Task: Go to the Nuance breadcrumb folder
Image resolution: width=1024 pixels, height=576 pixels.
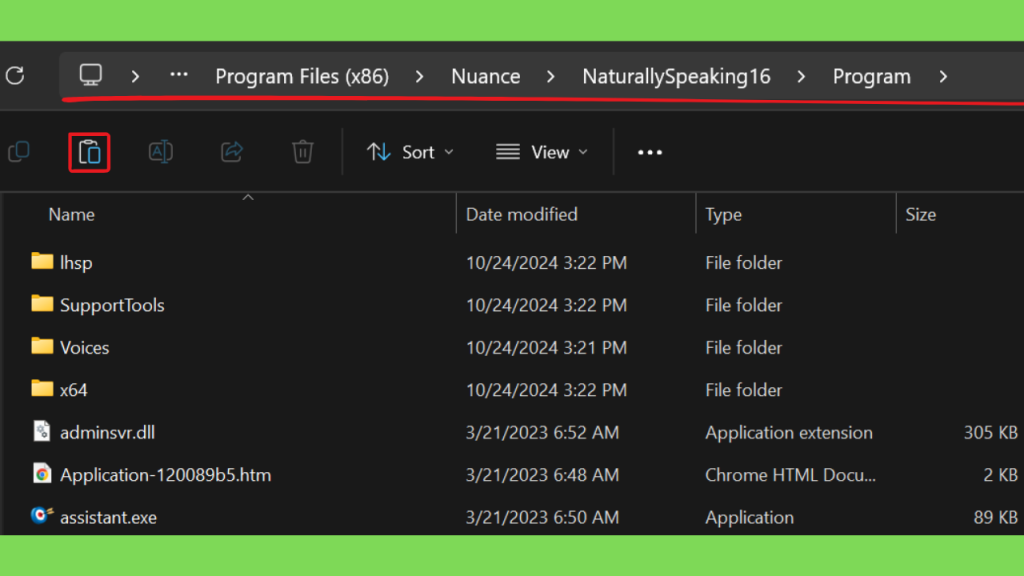Action: click(x=486, y=76)
